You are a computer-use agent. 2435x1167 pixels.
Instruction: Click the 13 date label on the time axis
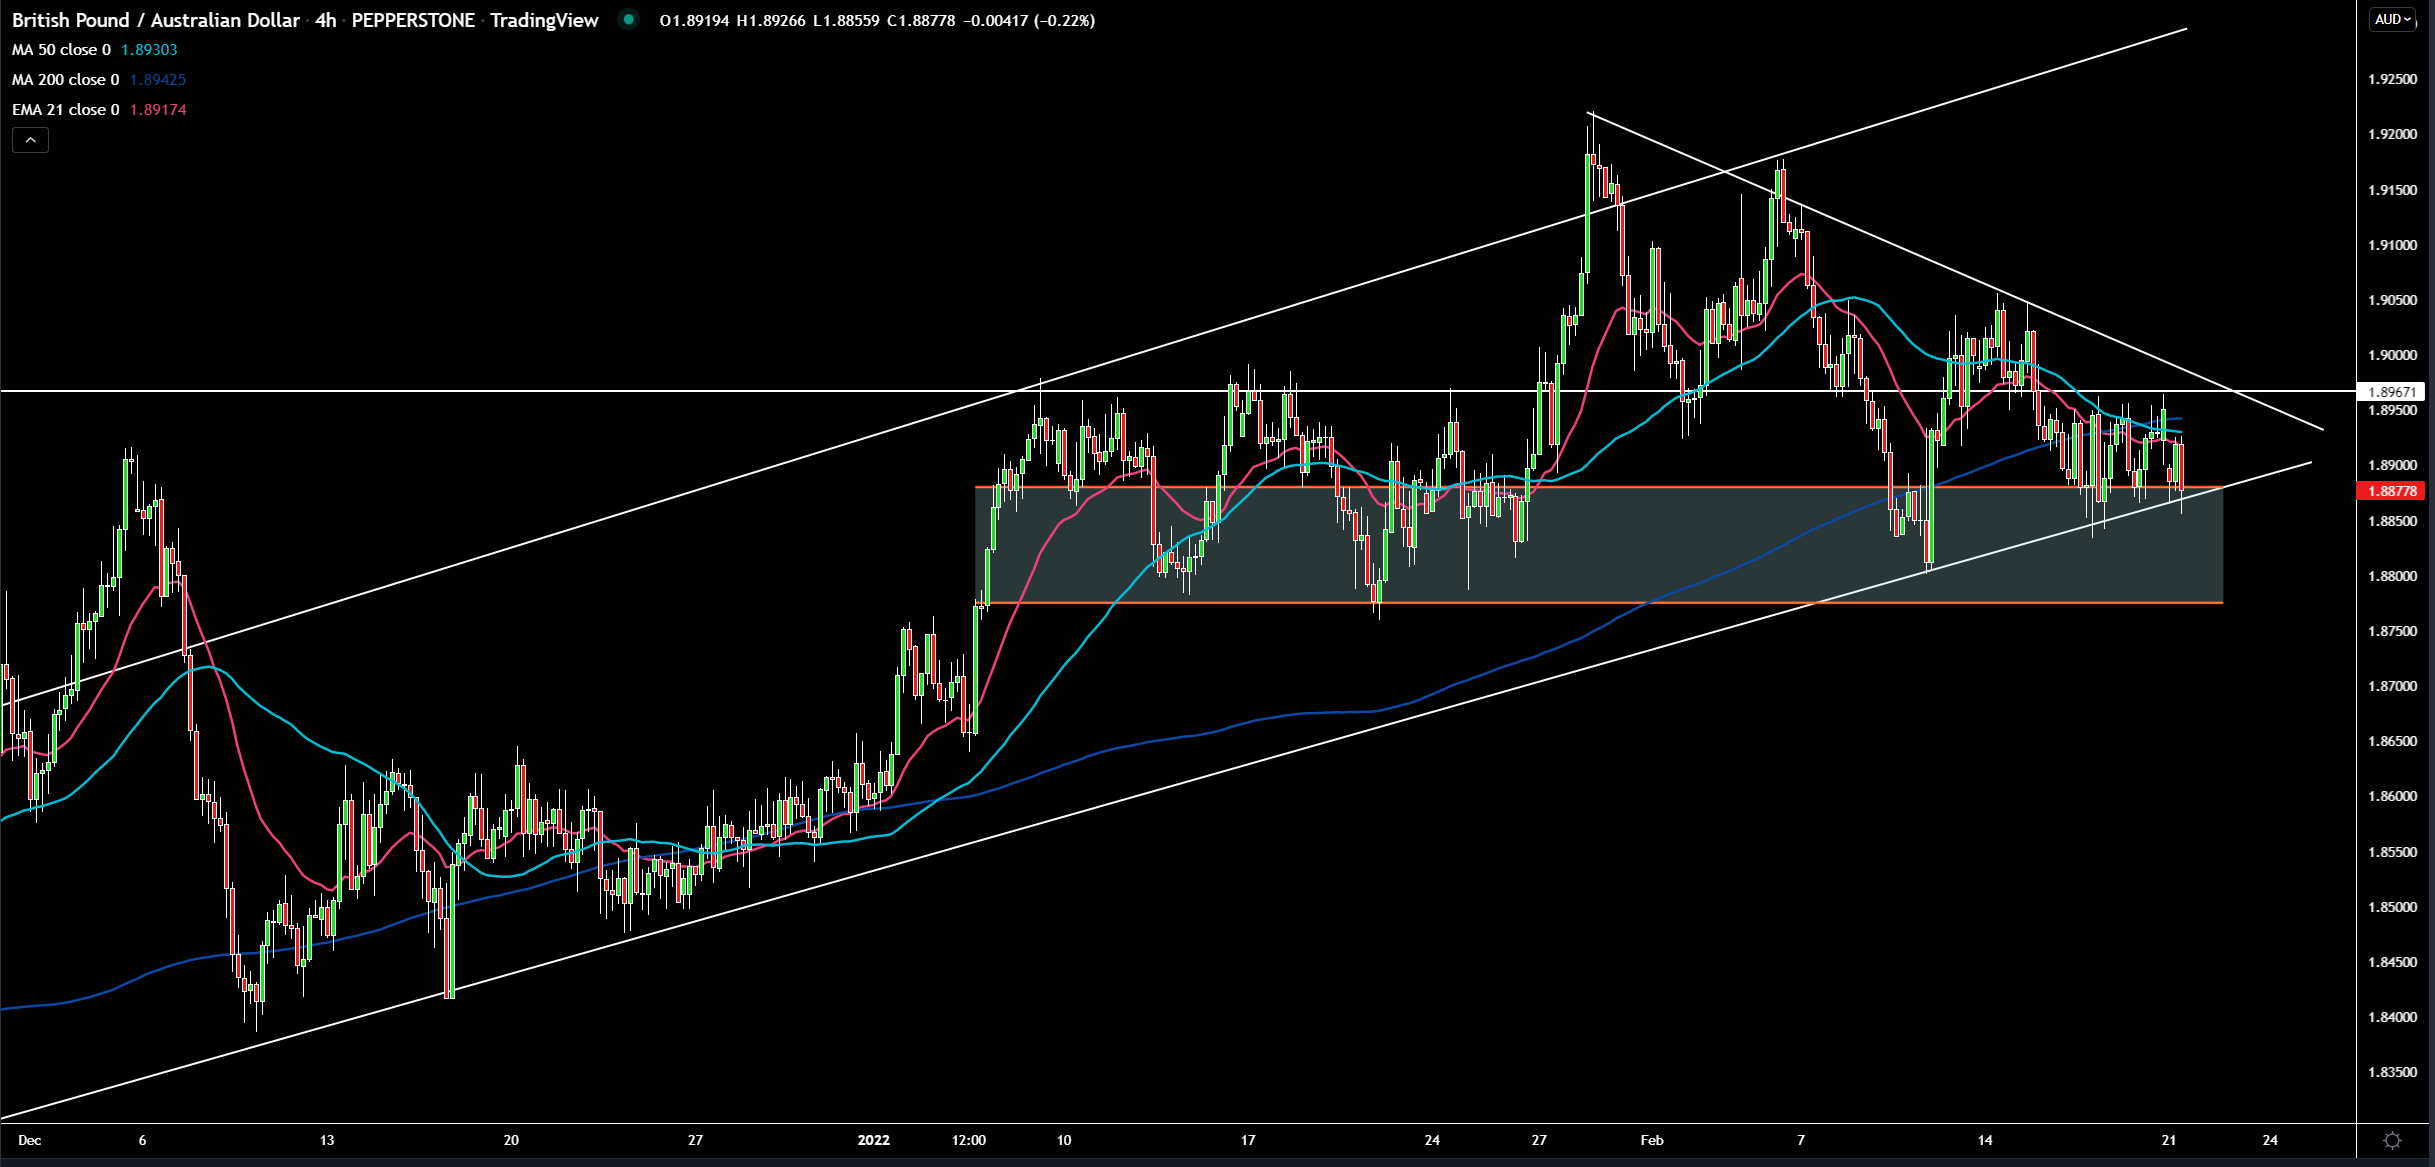coord(327,1140)
